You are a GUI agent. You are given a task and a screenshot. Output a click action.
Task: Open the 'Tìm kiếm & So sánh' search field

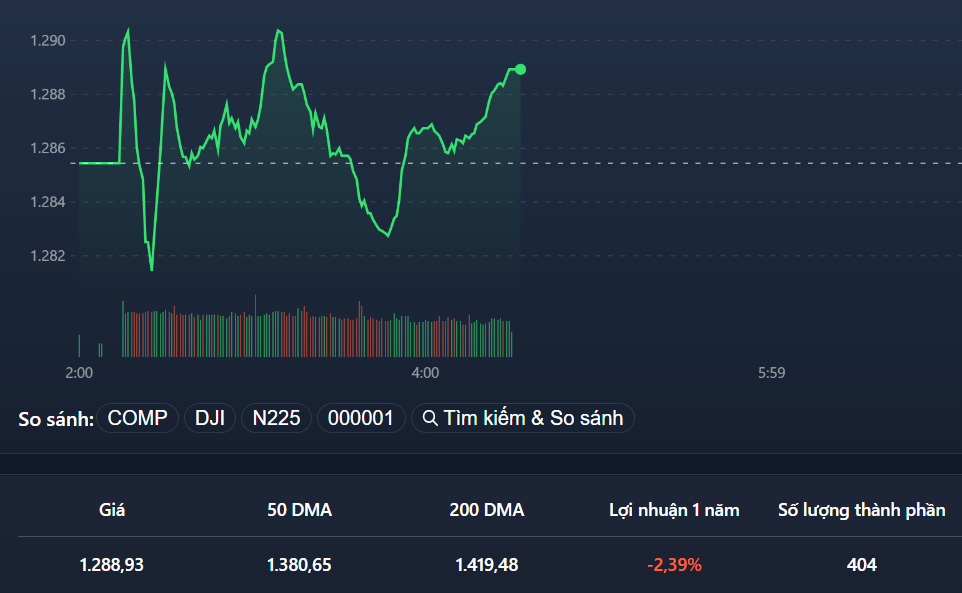(523, 417)
